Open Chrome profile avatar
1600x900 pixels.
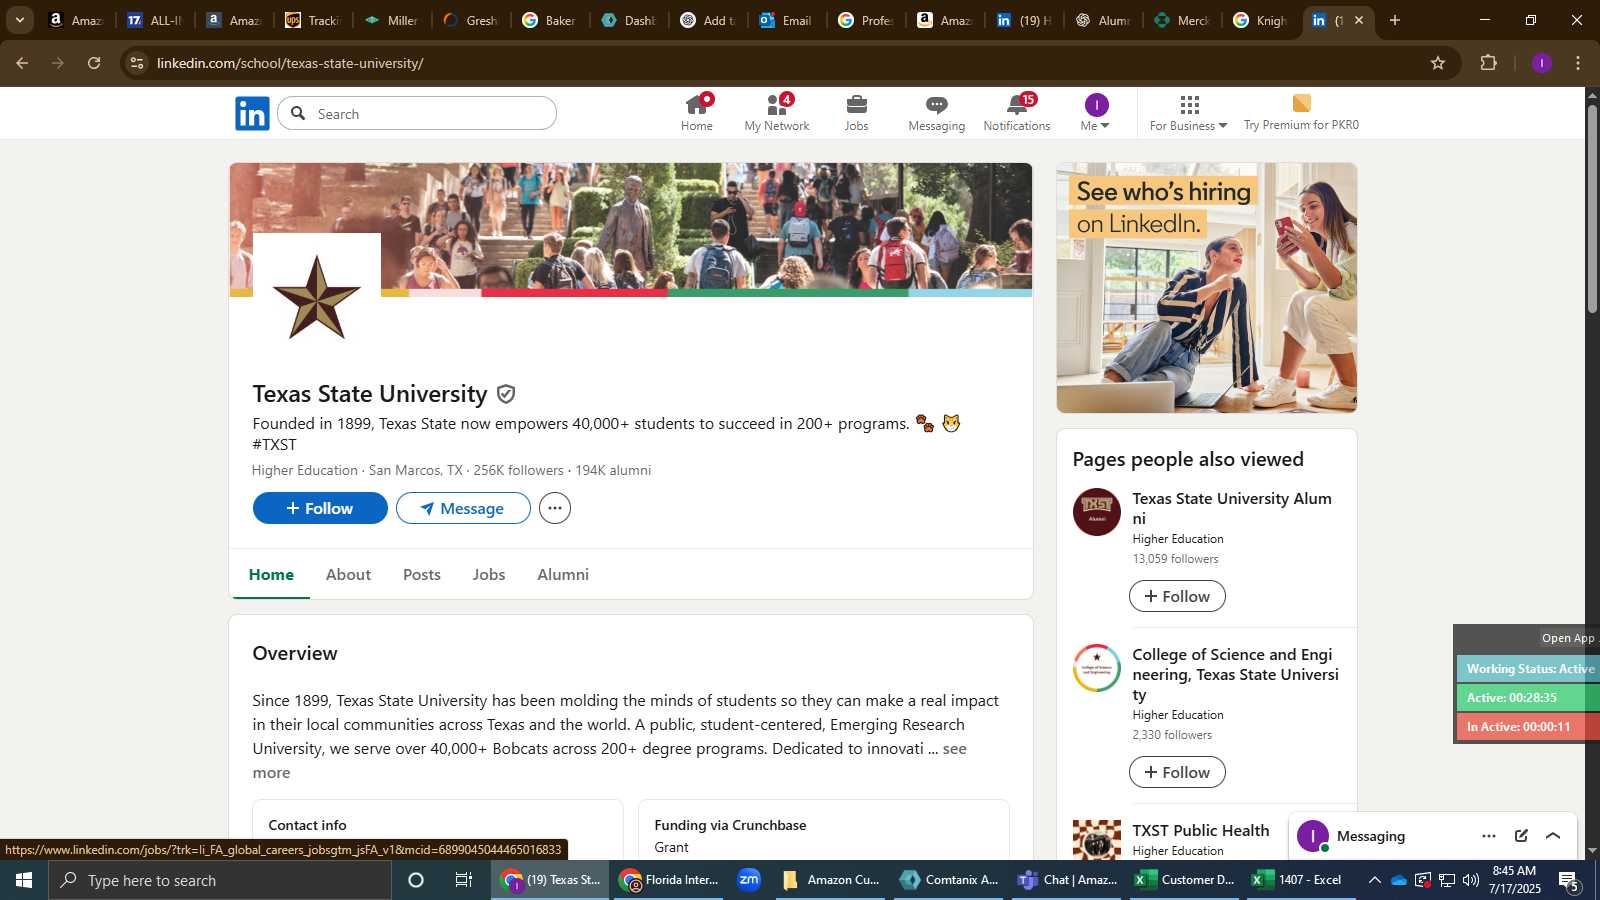[x=1542, y=63]
